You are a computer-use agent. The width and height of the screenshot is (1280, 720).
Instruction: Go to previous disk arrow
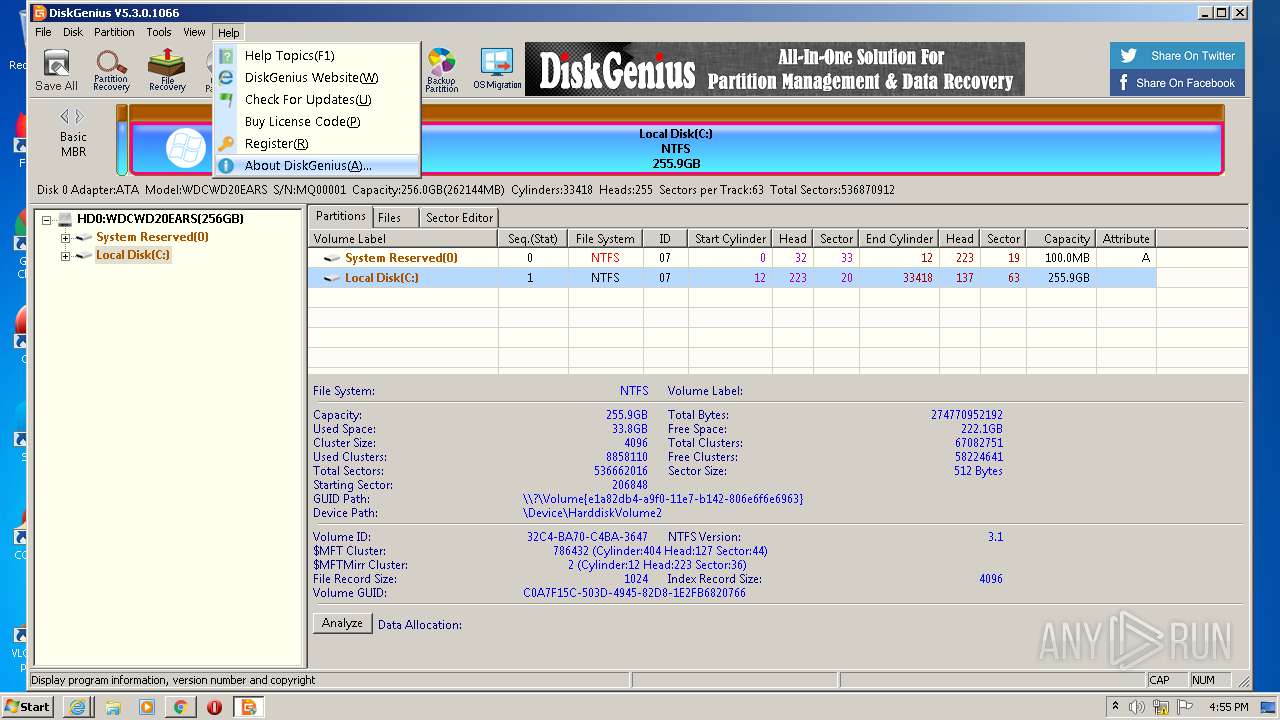pos(65,117)
